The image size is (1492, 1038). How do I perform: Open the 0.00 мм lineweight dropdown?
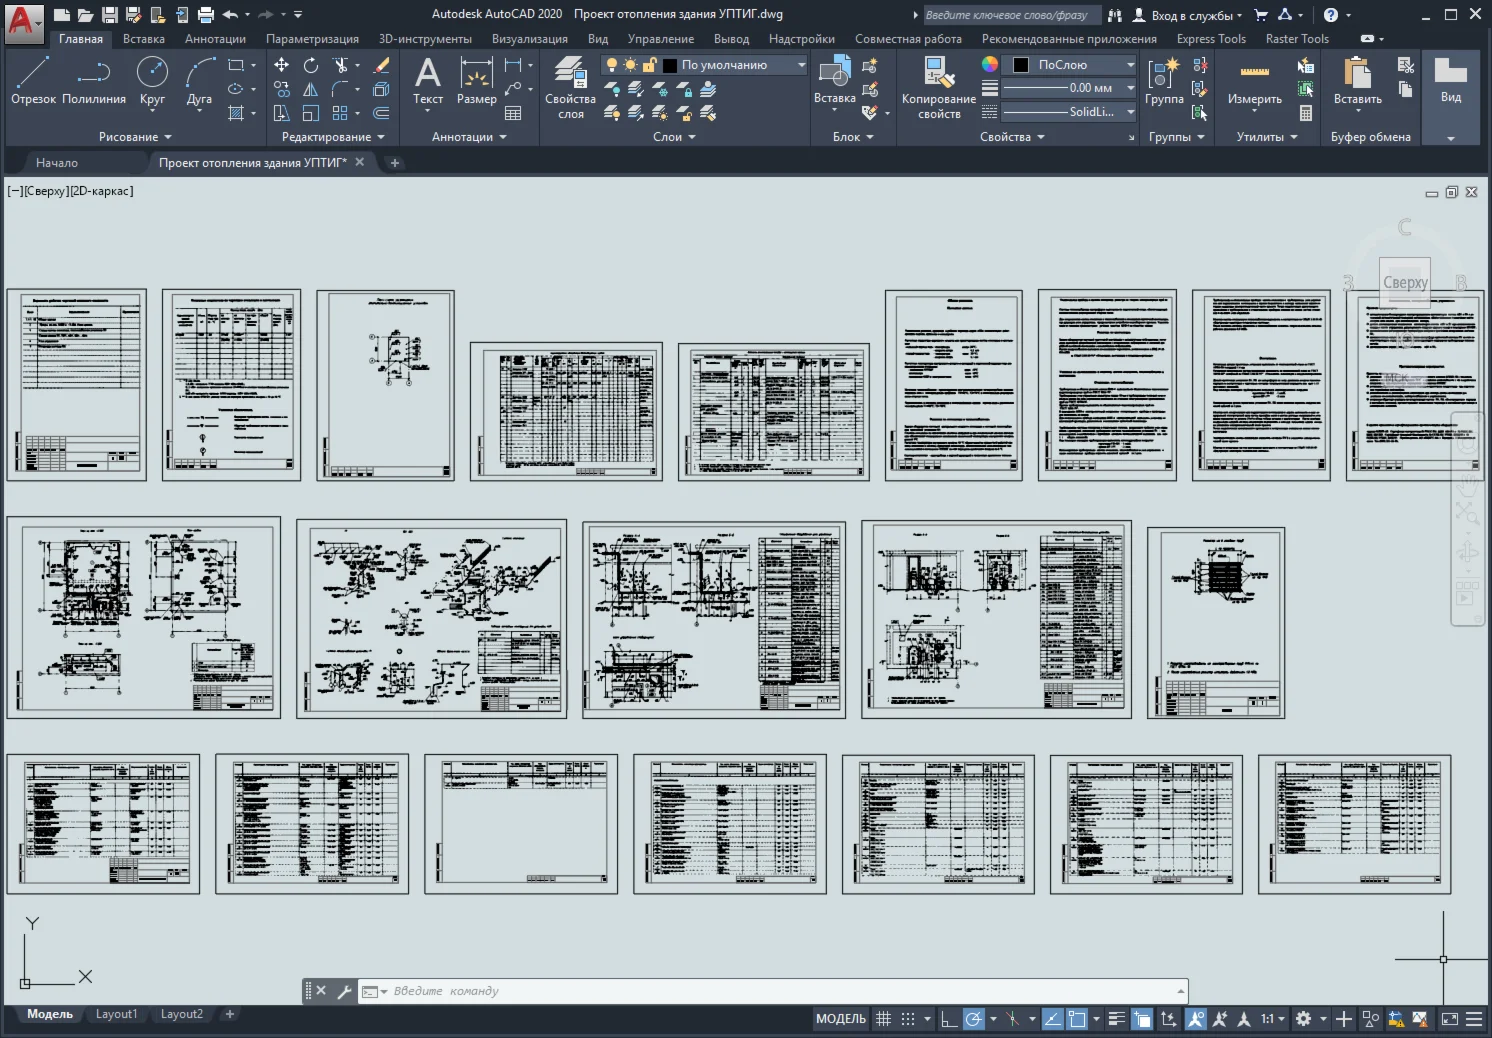tap(1070, 88)
